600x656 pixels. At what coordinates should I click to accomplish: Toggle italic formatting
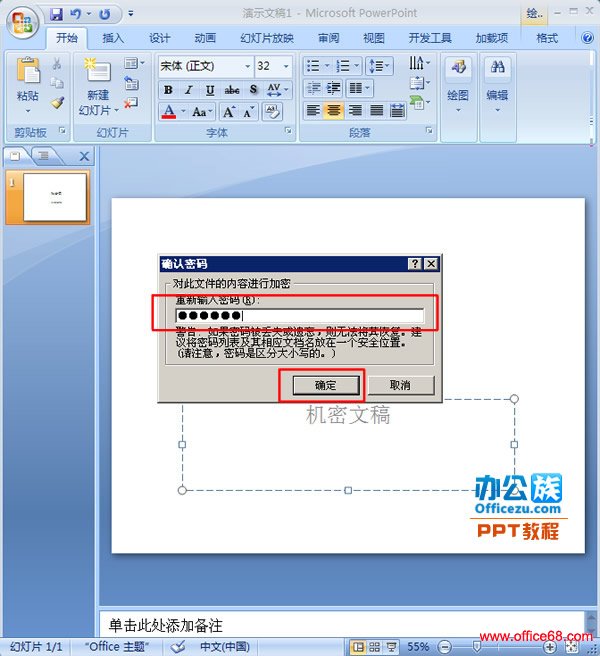click(x=189, y=90)
